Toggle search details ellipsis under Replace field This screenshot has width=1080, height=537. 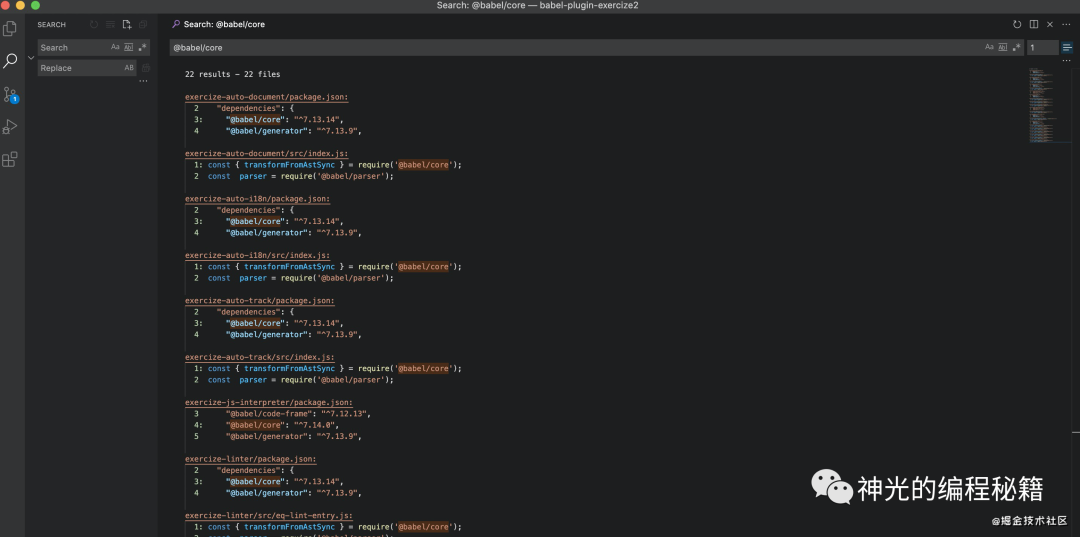click(x=143, y=81)
